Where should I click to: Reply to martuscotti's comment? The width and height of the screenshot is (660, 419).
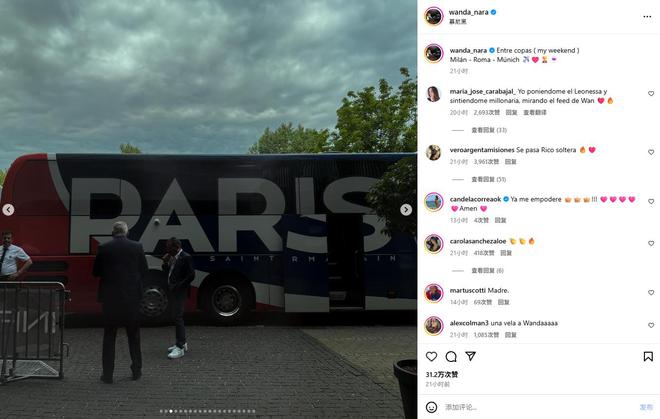(503, 302)
